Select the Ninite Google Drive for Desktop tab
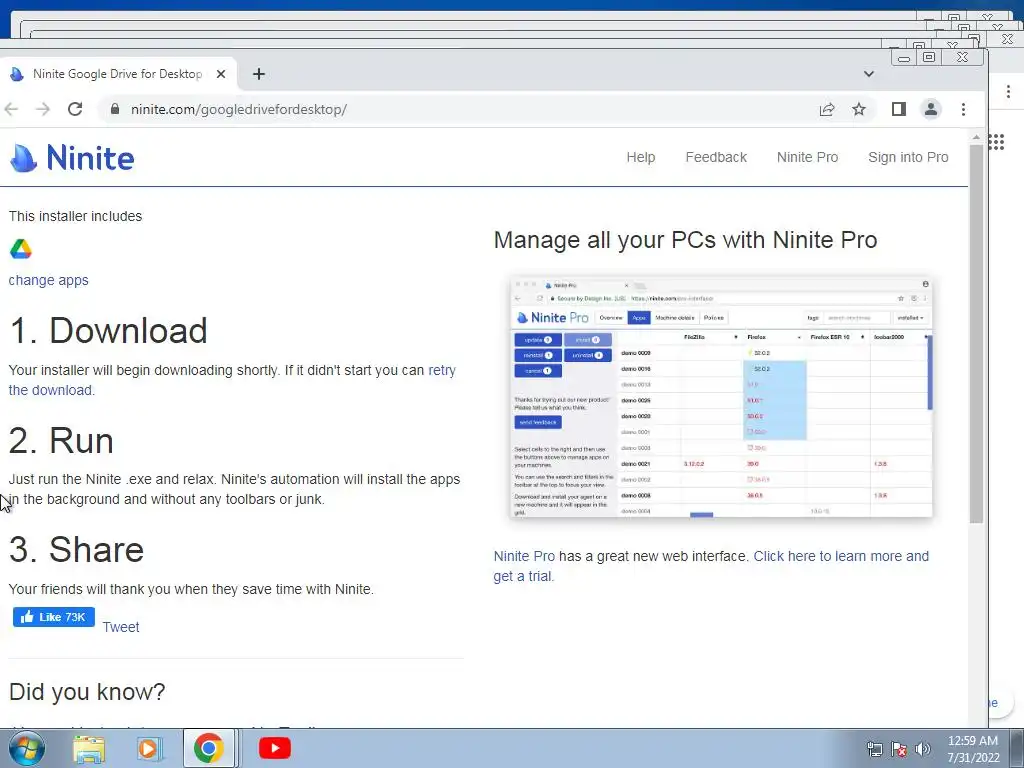The image size is (1024, 768). pyautogui.click(x=118, y=74)
